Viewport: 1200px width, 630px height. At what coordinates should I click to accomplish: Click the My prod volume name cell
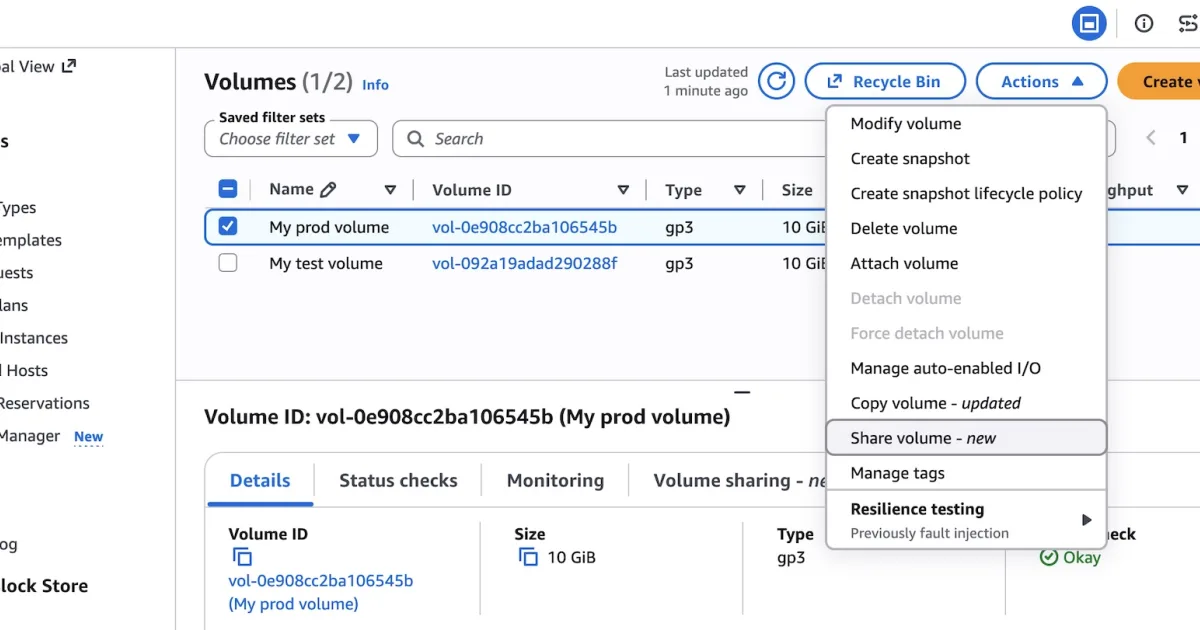pyautogui.click(x=329, y=227)
